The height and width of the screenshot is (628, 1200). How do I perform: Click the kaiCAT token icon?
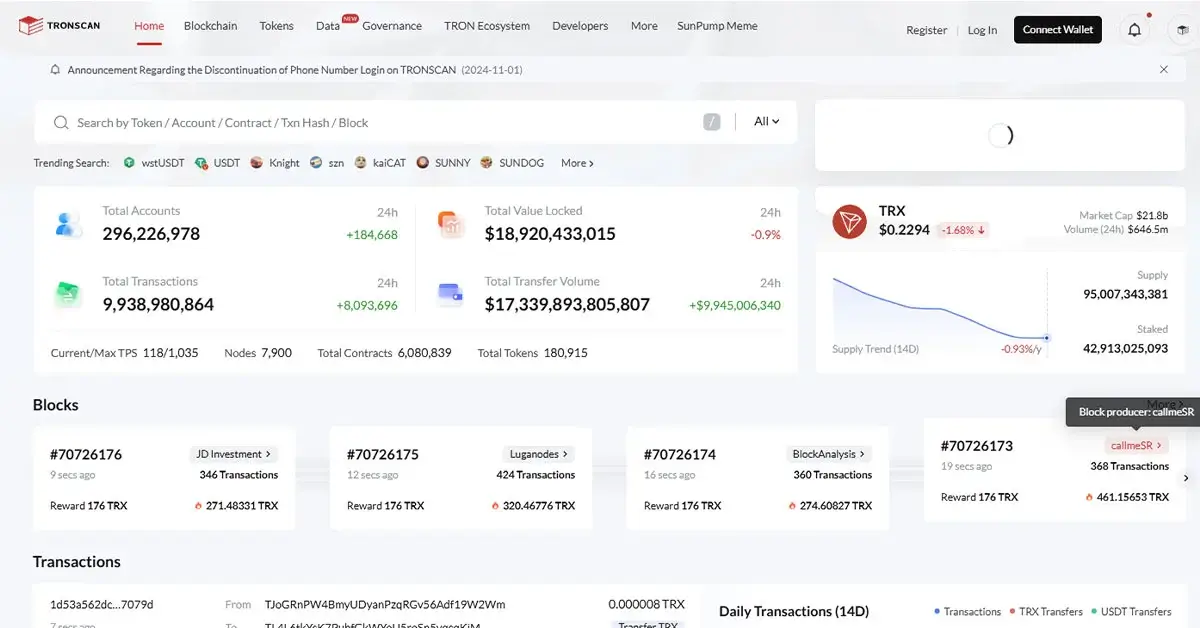[361, 162]
